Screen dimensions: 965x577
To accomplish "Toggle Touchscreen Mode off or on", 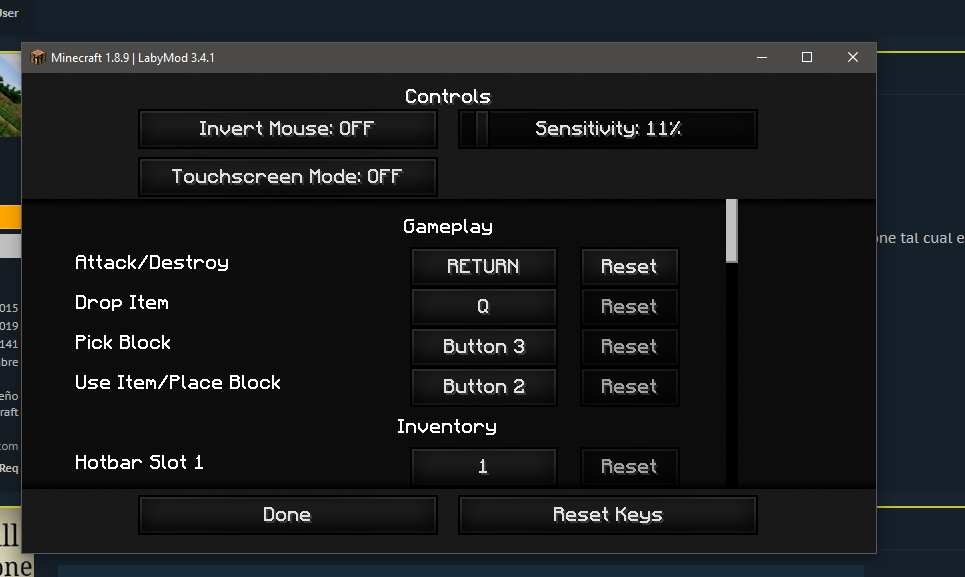I will 288,177.
